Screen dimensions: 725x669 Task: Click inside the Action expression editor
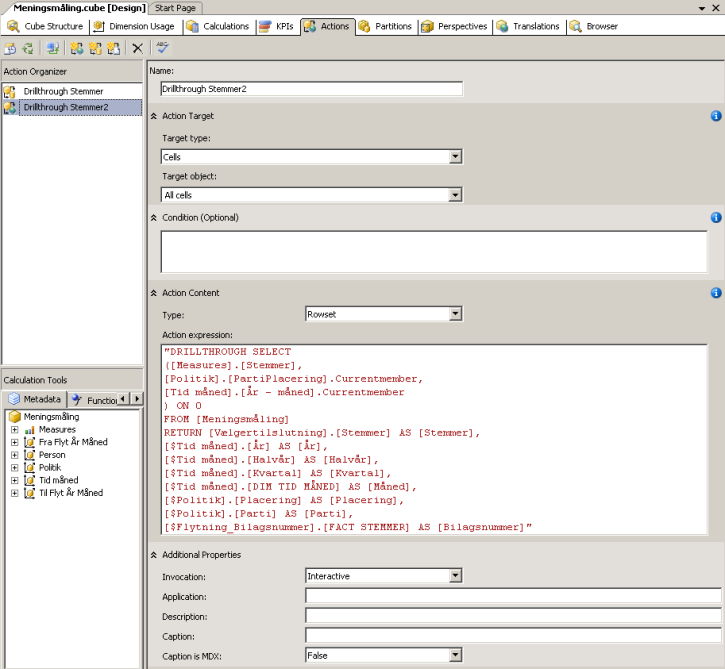434,440
